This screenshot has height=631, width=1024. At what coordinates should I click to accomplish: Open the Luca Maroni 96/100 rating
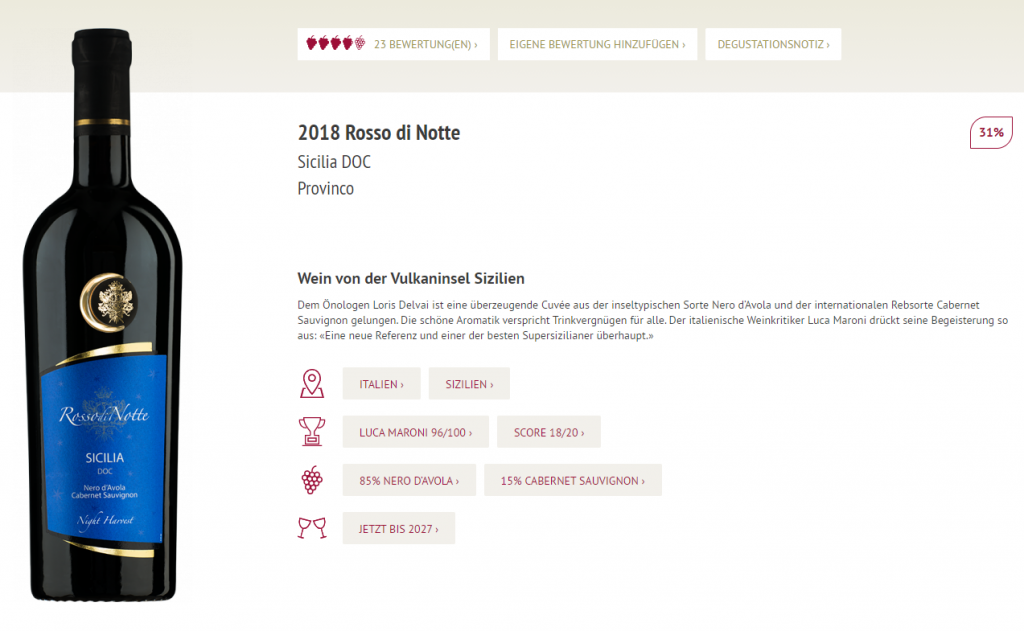point(415,432)
